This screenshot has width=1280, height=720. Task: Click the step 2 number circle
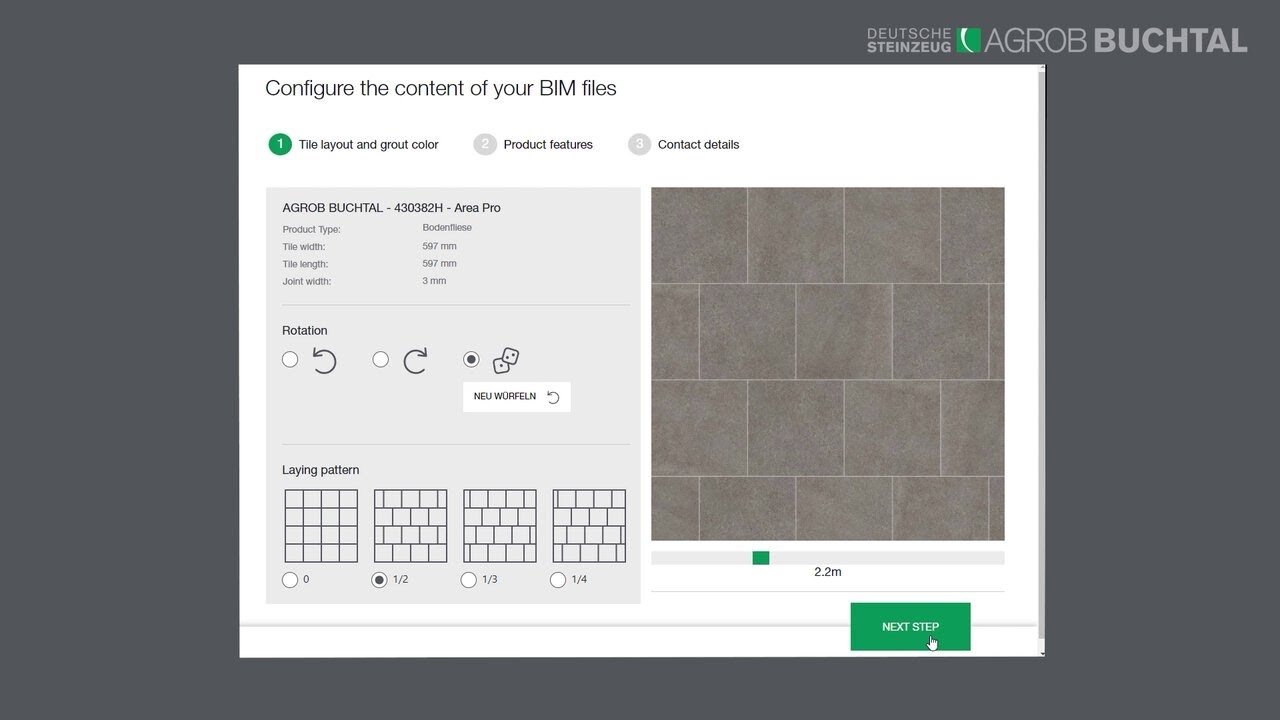coord(485,144)
